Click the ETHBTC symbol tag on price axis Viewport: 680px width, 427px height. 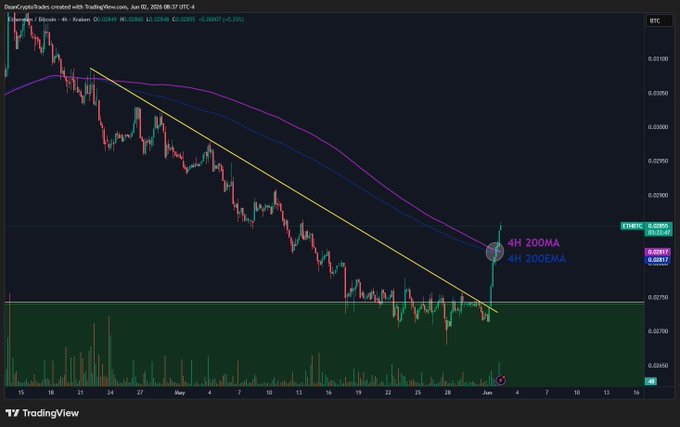coord(632,226)
